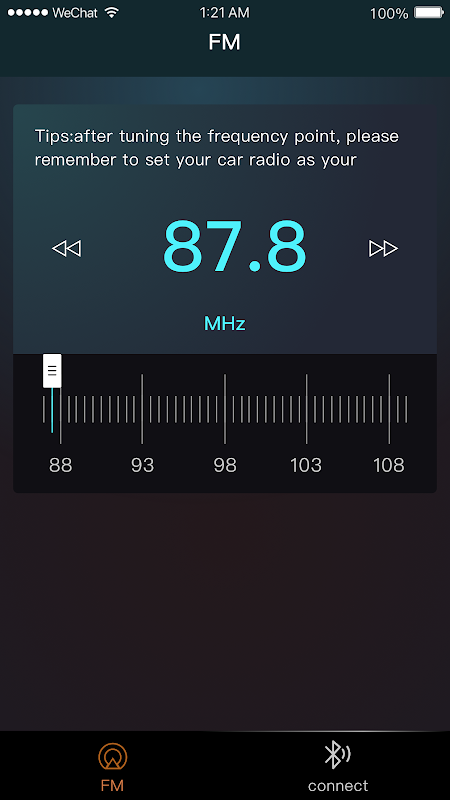
Task: Select the 103 mark on frequency scale
Action: (306, 465)
